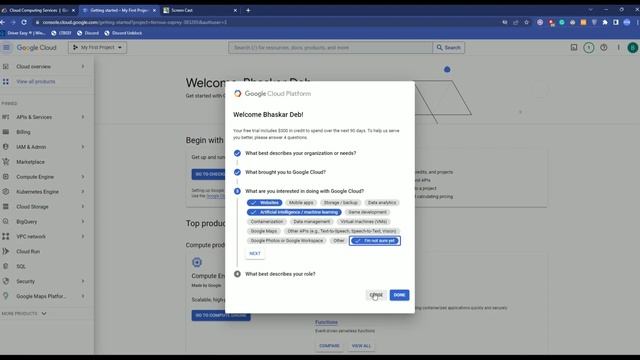Click the Google Maps Platform pin icon
This screenshot has width=640, height=360.
click(x=6, y=296)
